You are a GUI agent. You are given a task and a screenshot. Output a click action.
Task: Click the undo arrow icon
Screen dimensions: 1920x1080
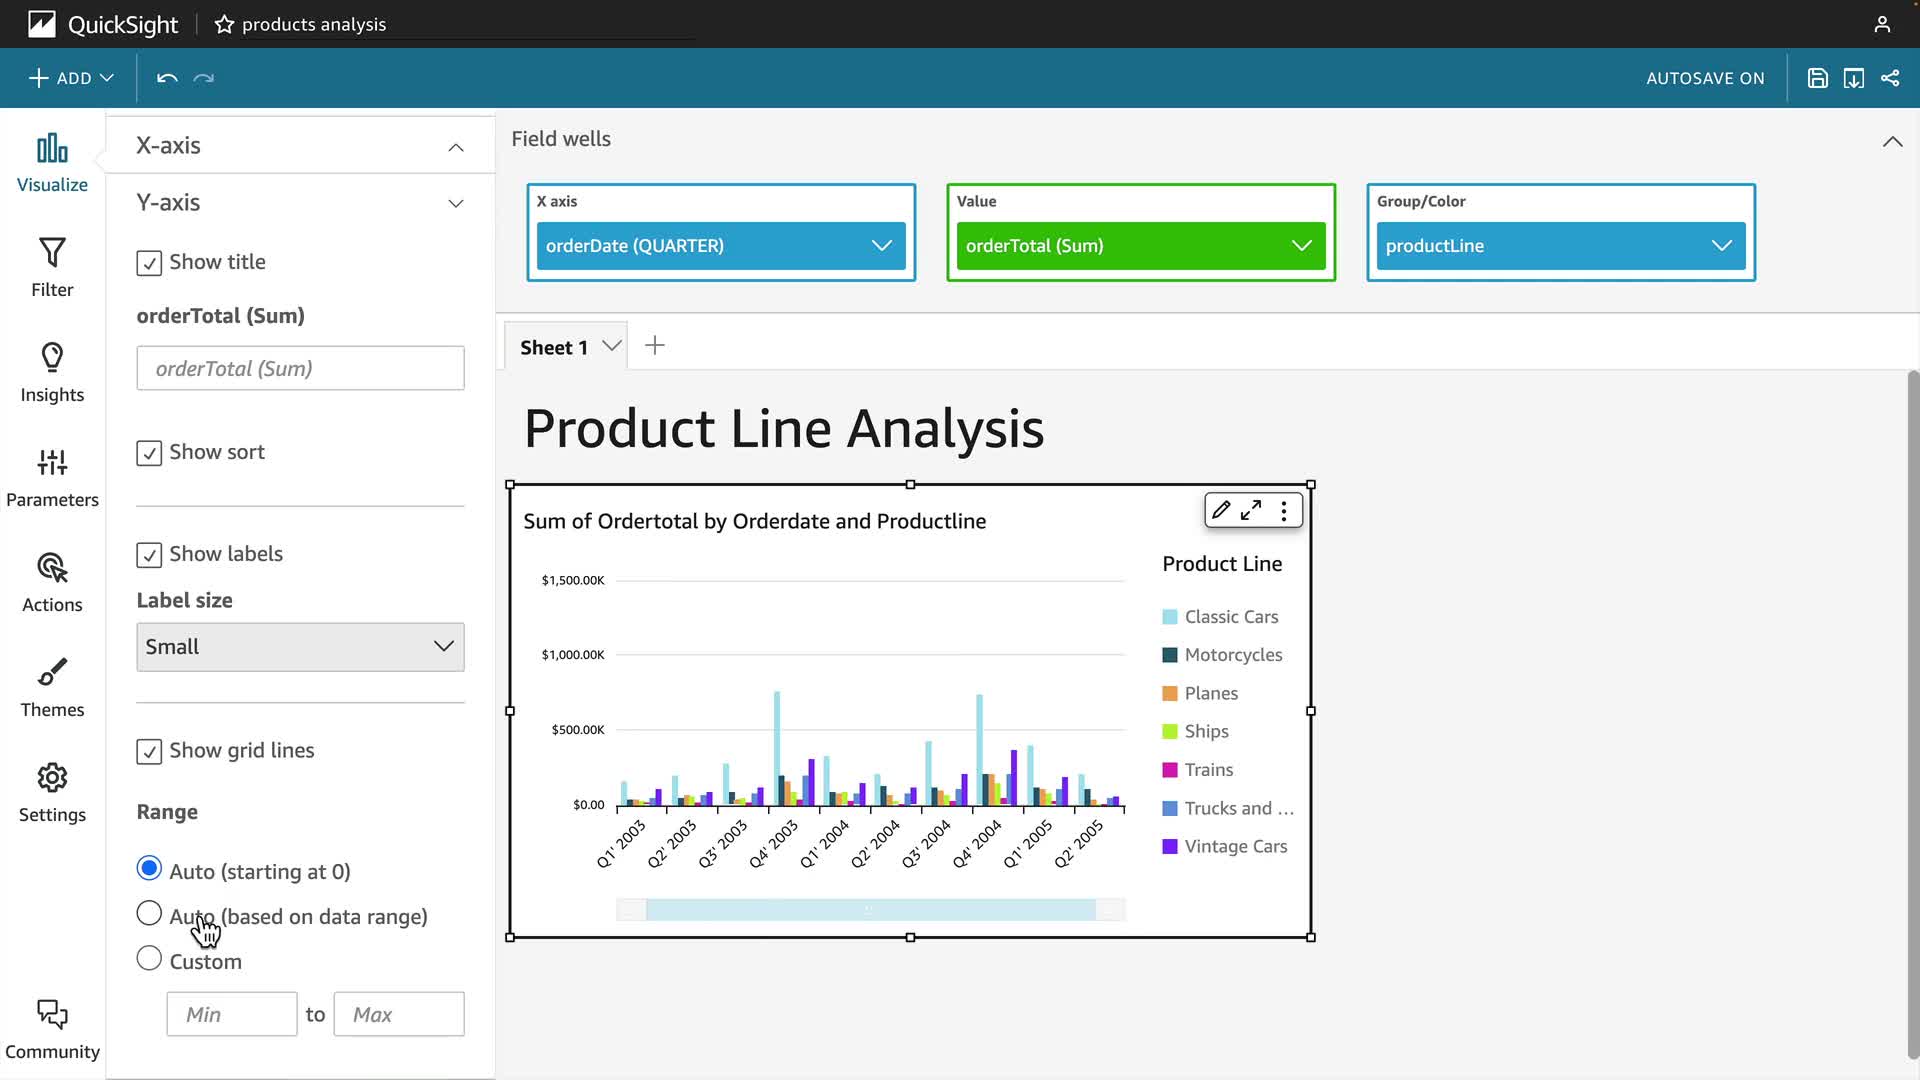(167, 78)
